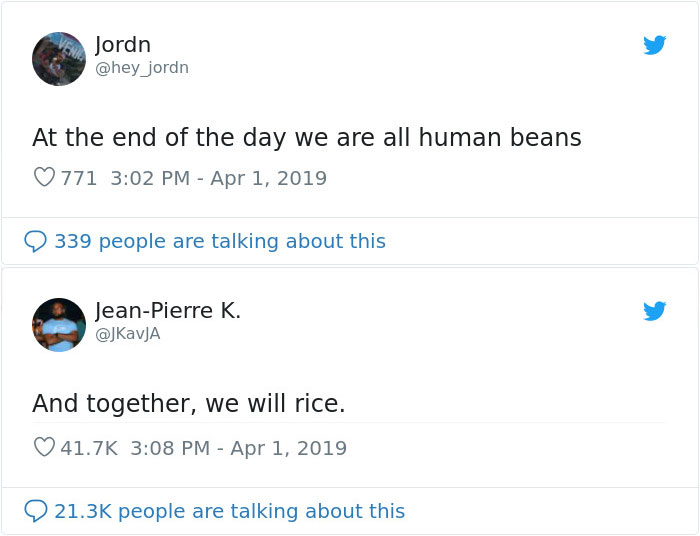The image size is (700, 536).
Task: Open Jean-Pierre K.'s profile picture
Action: [59, 324]
